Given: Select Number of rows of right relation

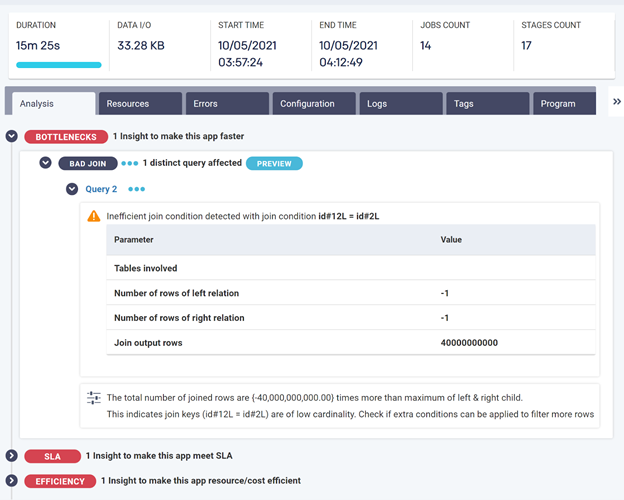Looking at the screenshot, I should pyautogui.click(x=351, y=318).
